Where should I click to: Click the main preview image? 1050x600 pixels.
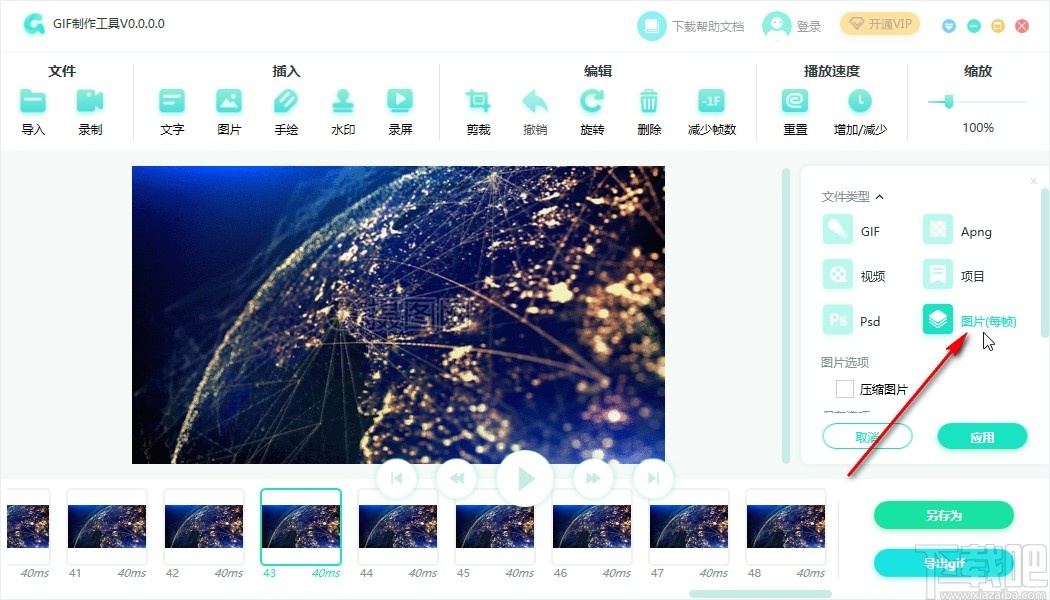click(x=398, y=315)
